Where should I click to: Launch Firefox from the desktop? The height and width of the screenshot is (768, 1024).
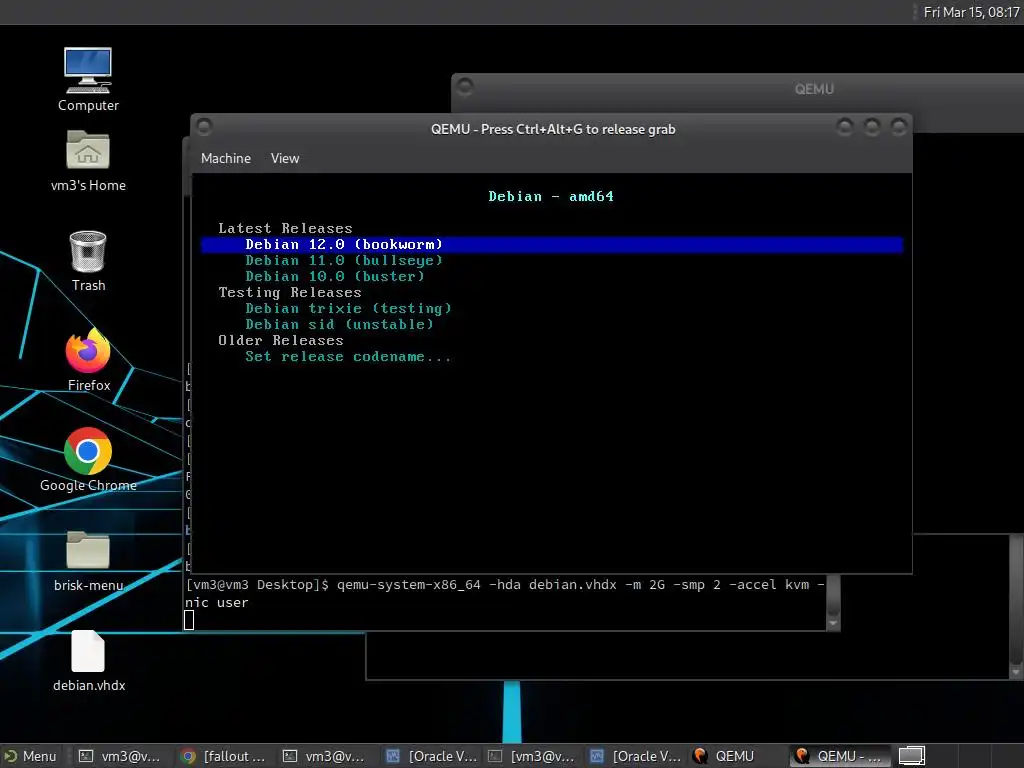click(88, 360)
